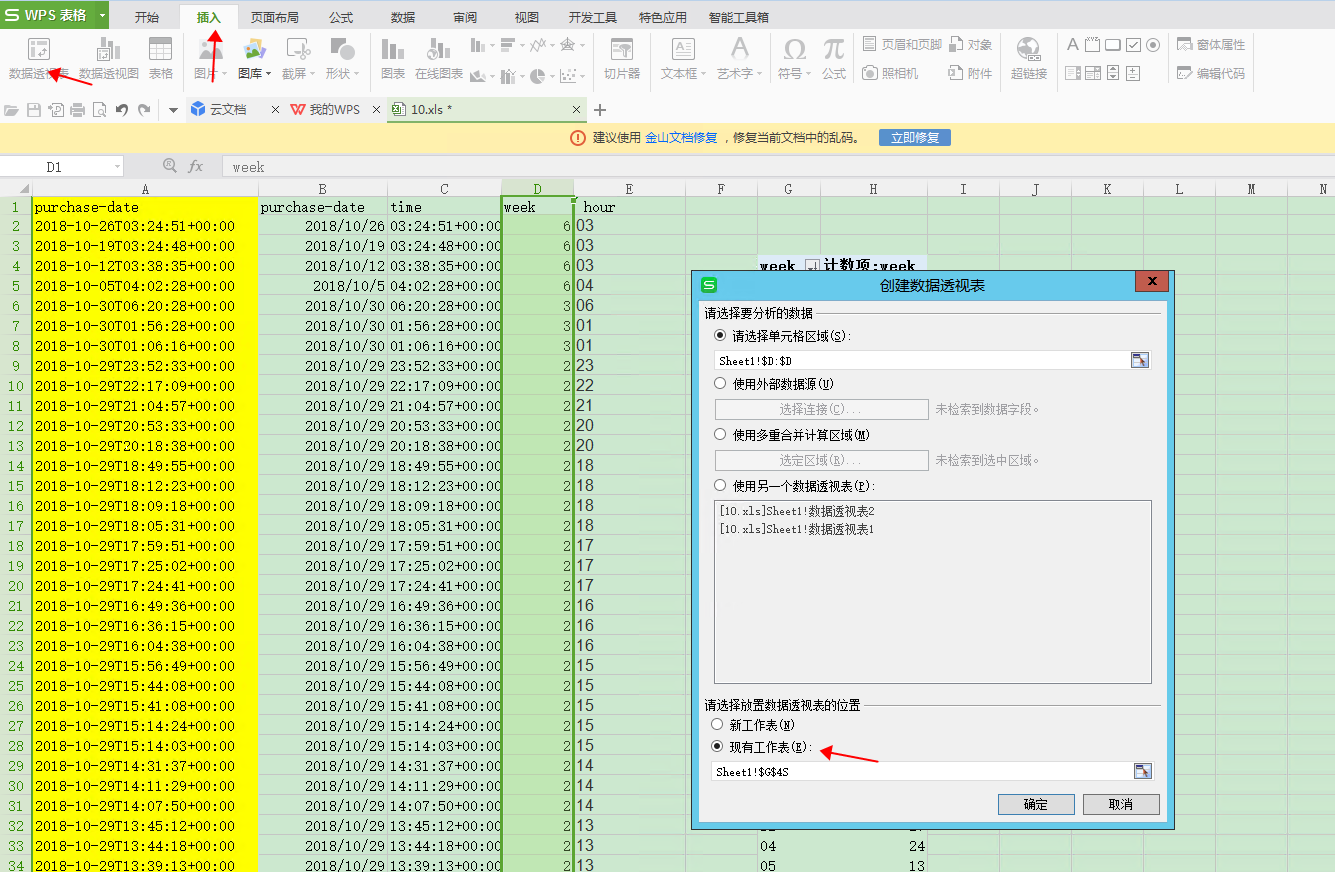The height and width of the screenshot is (872, 1335).
Task: Add new document tab with plus
Action: (x=600, y=109)
